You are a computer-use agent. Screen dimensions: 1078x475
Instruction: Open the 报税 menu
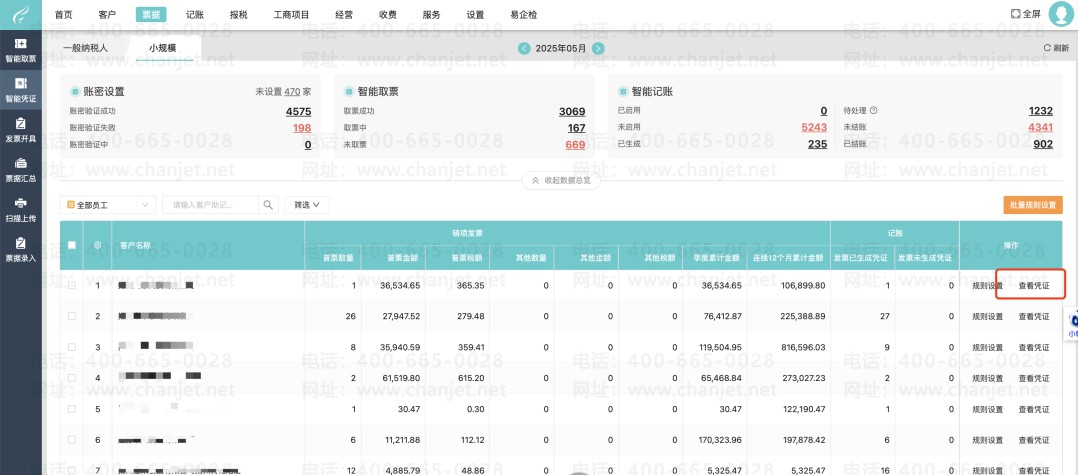239,14
